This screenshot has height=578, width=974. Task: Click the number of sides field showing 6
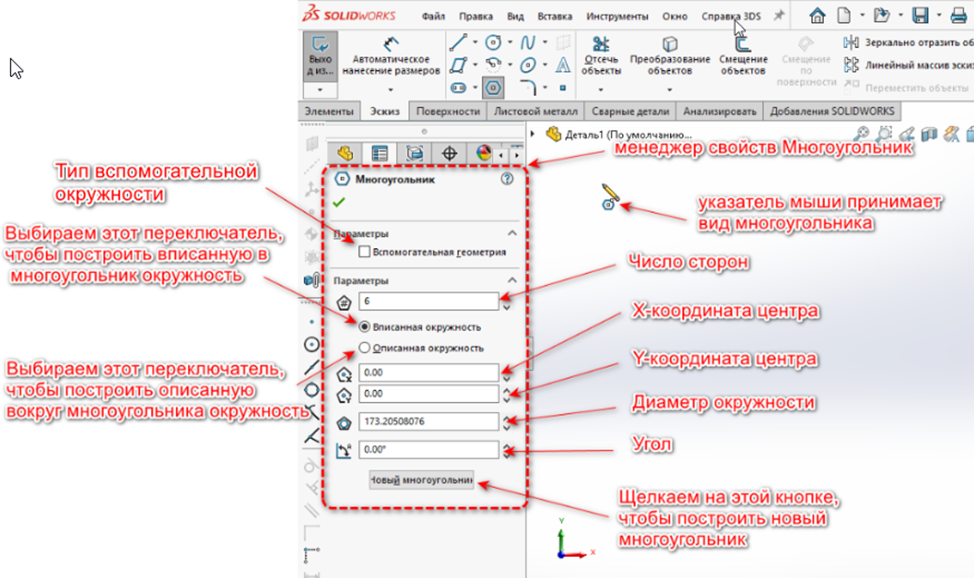(428, 301)
